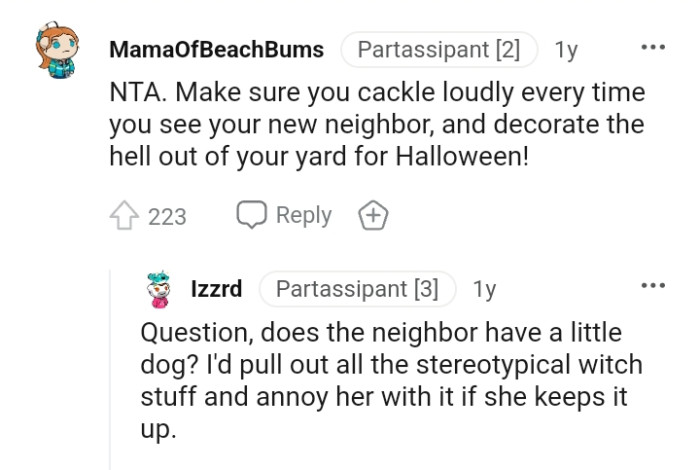Open the 1y timestamp on Izzrd's reply

[484, 289]
